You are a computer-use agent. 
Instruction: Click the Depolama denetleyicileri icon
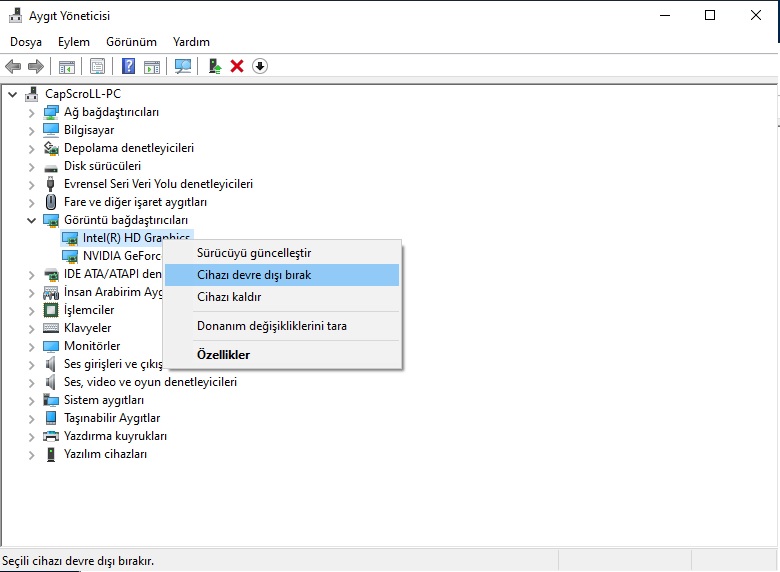[x=51, y=148]
